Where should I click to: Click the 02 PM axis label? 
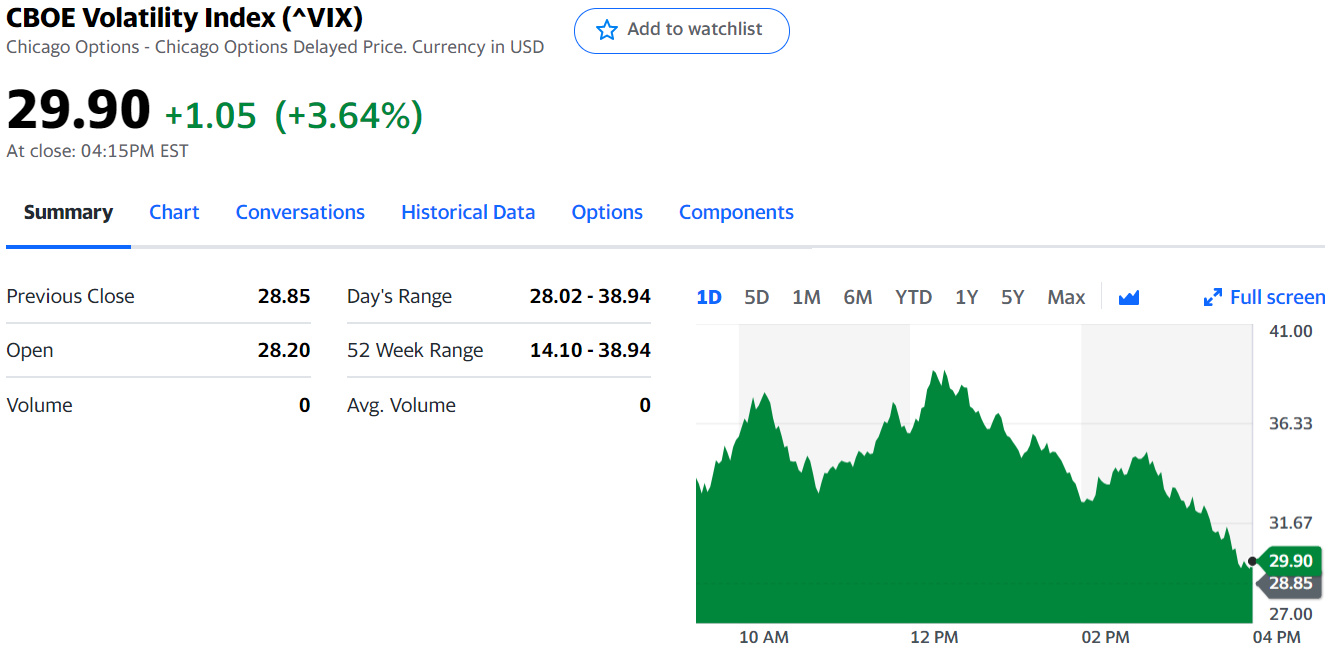tap(1105, 637)
